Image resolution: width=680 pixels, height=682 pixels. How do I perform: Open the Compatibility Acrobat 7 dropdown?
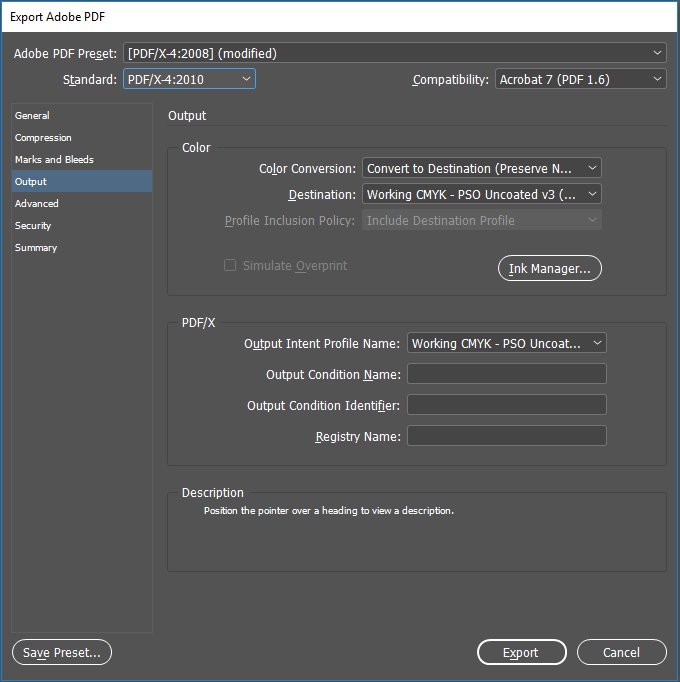click(x=580, y=79)
